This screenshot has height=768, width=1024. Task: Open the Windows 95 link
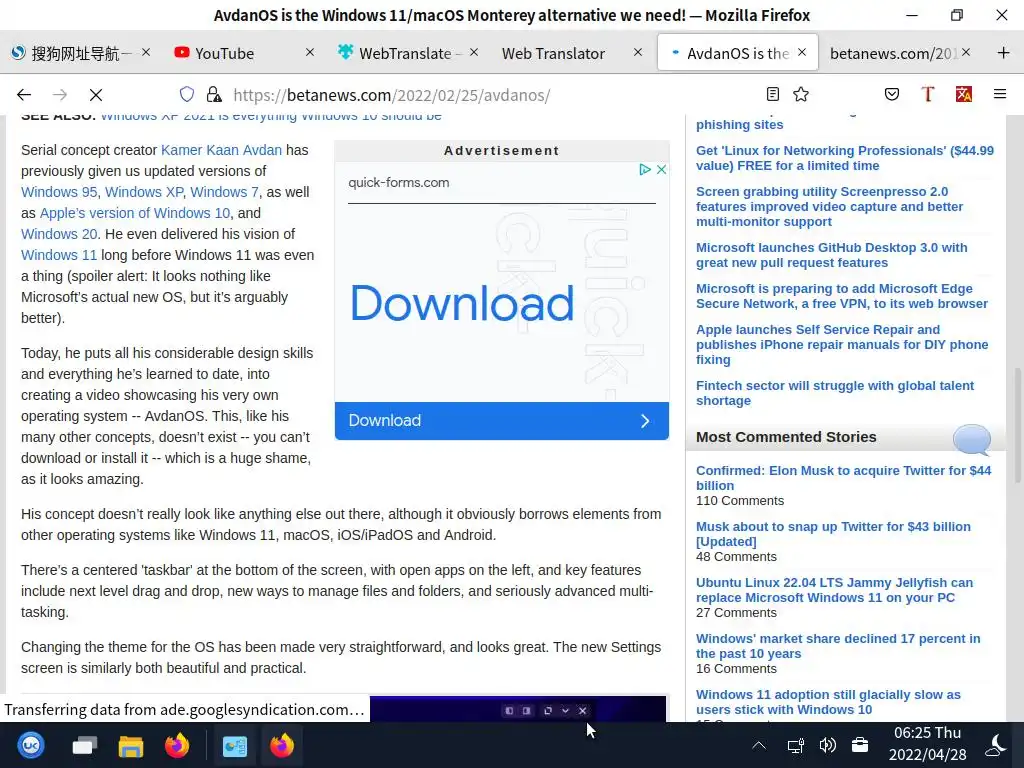pyautogui.click(x=59, y=192)
